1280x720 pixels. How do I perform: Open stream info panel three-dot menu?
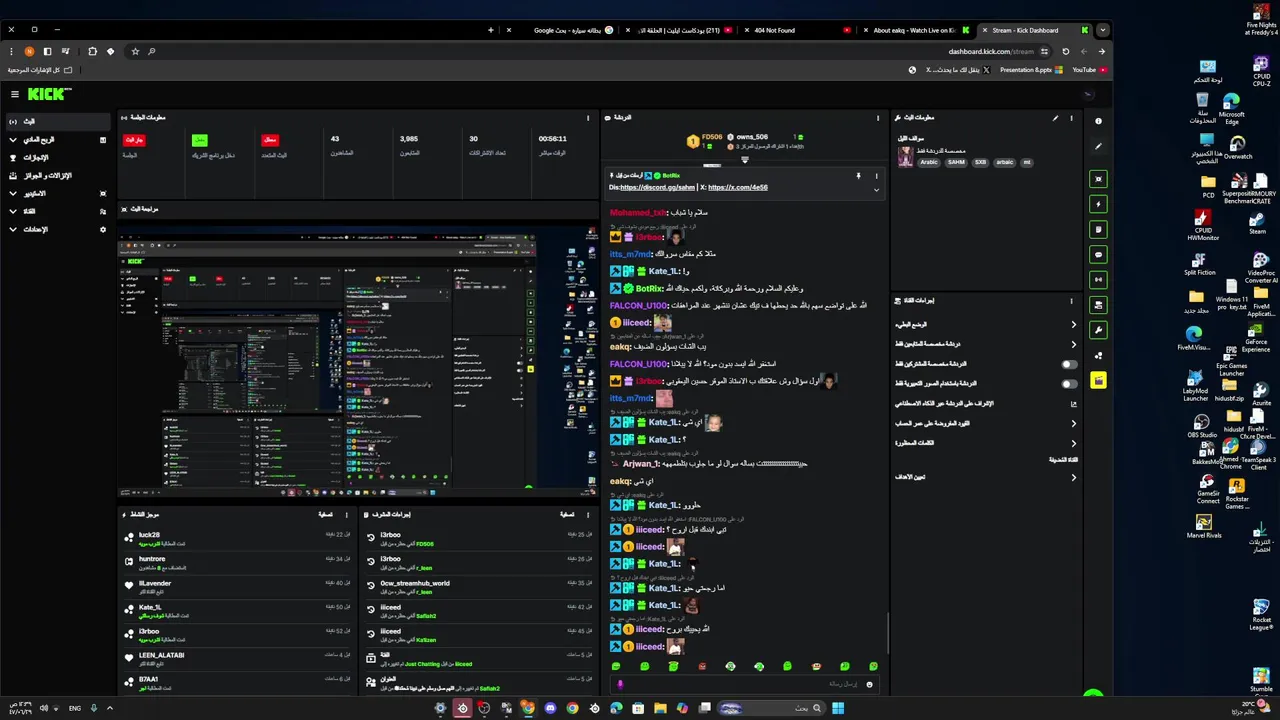(x=1071, y=118)
